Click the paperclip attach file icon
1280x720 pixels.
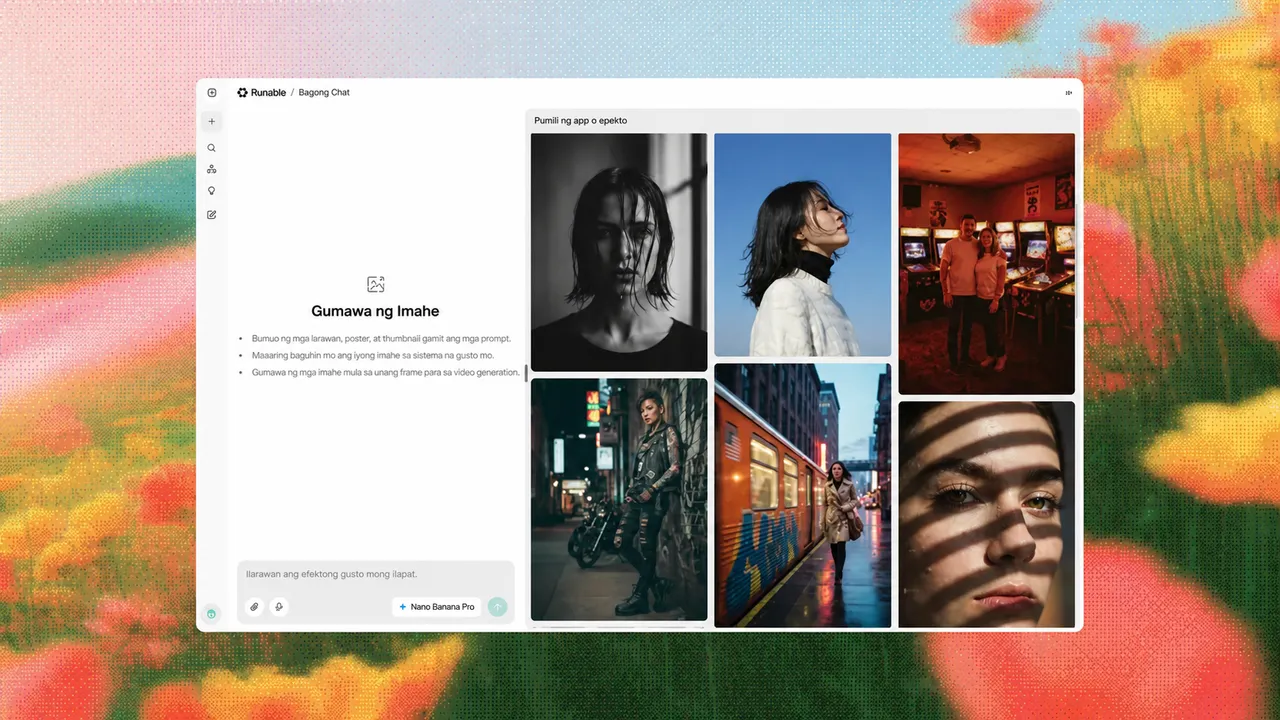[x=254, y=607]
